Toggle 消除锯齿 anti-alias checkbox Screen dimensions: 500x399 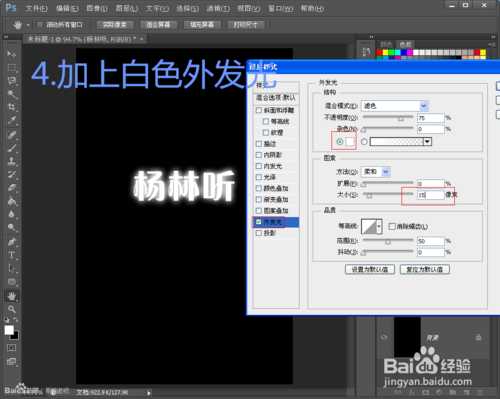point(392,226)
